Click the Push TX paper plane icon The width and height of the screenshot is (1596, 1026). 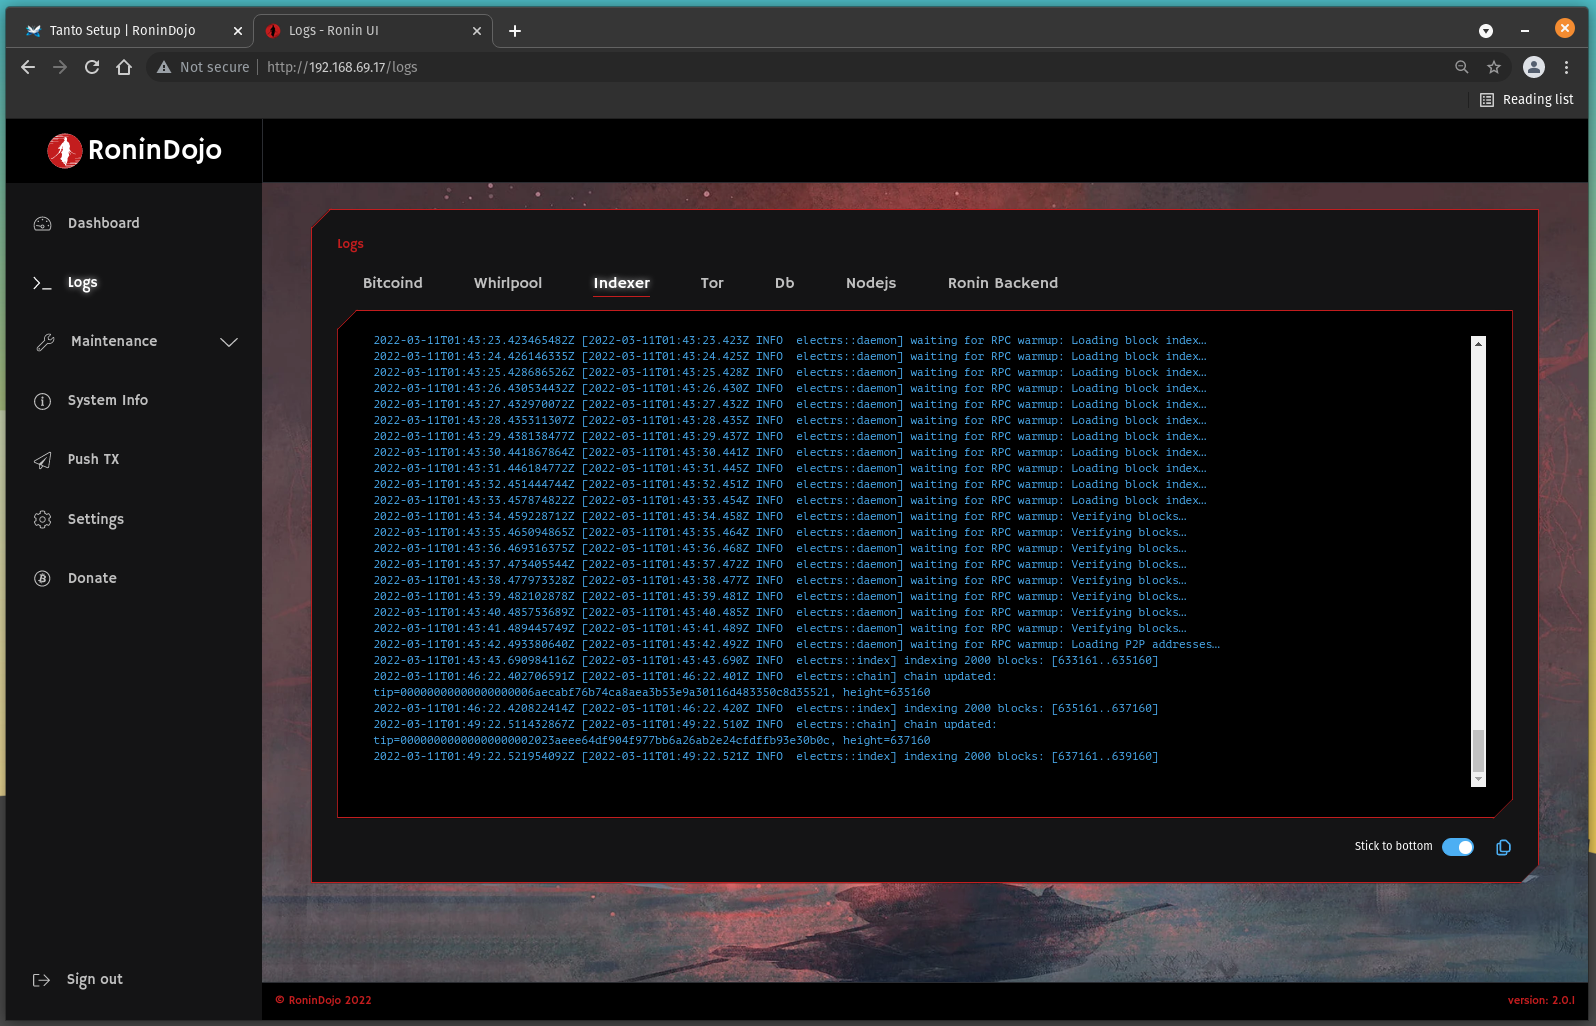(42, 460)
